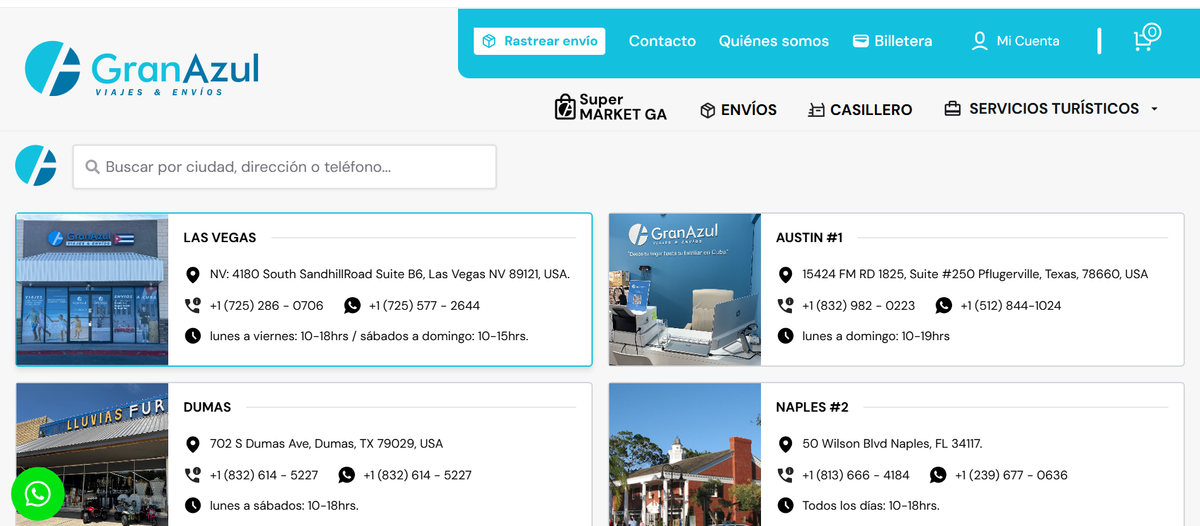Click the location pin for Dumas
Image resolution: width=1200 pixels, height=526 pixels.
coord(193,444)
